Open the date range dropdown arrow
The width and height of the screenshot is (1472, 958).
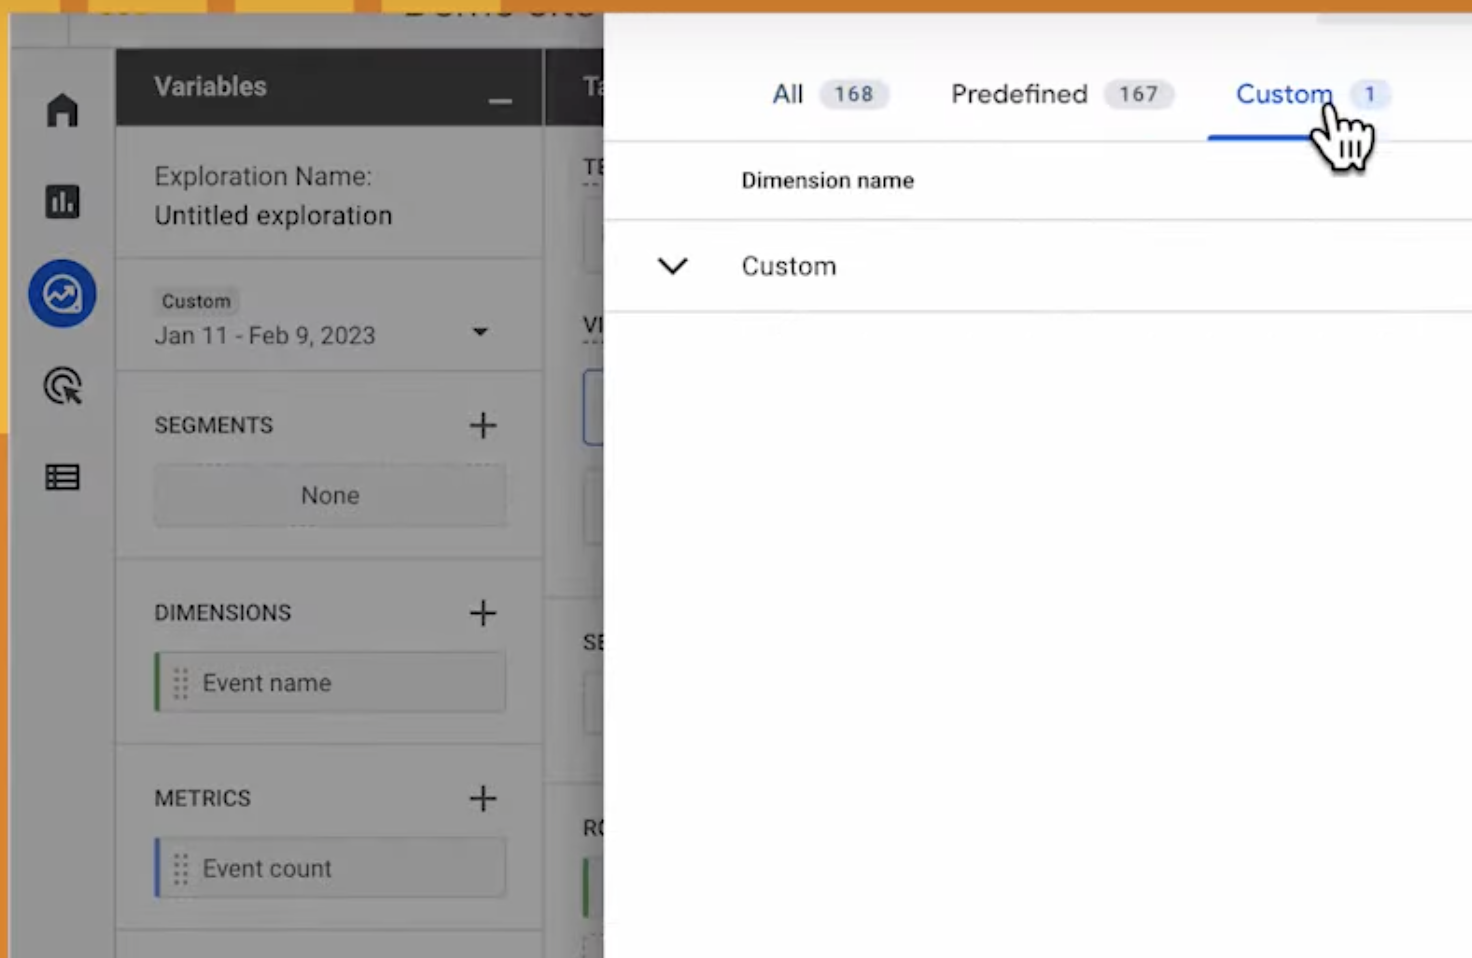click(x=480, y=332)
